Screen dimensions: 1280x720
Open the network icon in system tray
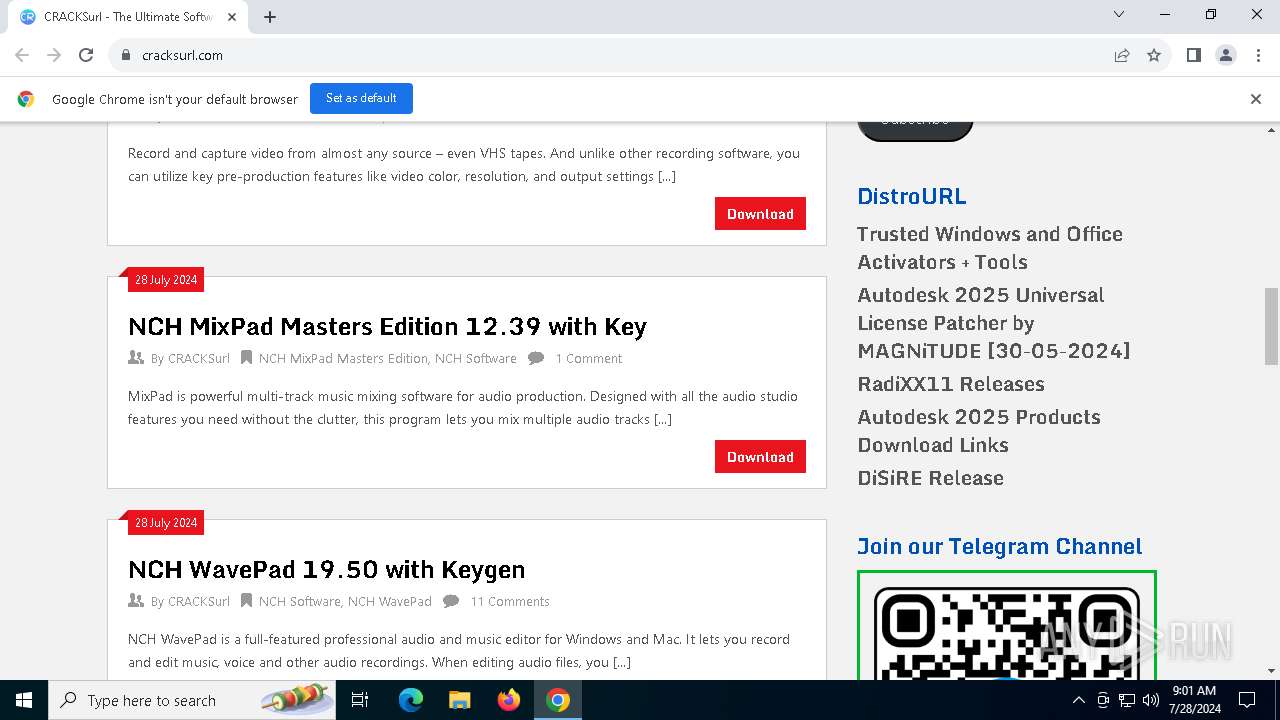click(x=1127, y=700)
